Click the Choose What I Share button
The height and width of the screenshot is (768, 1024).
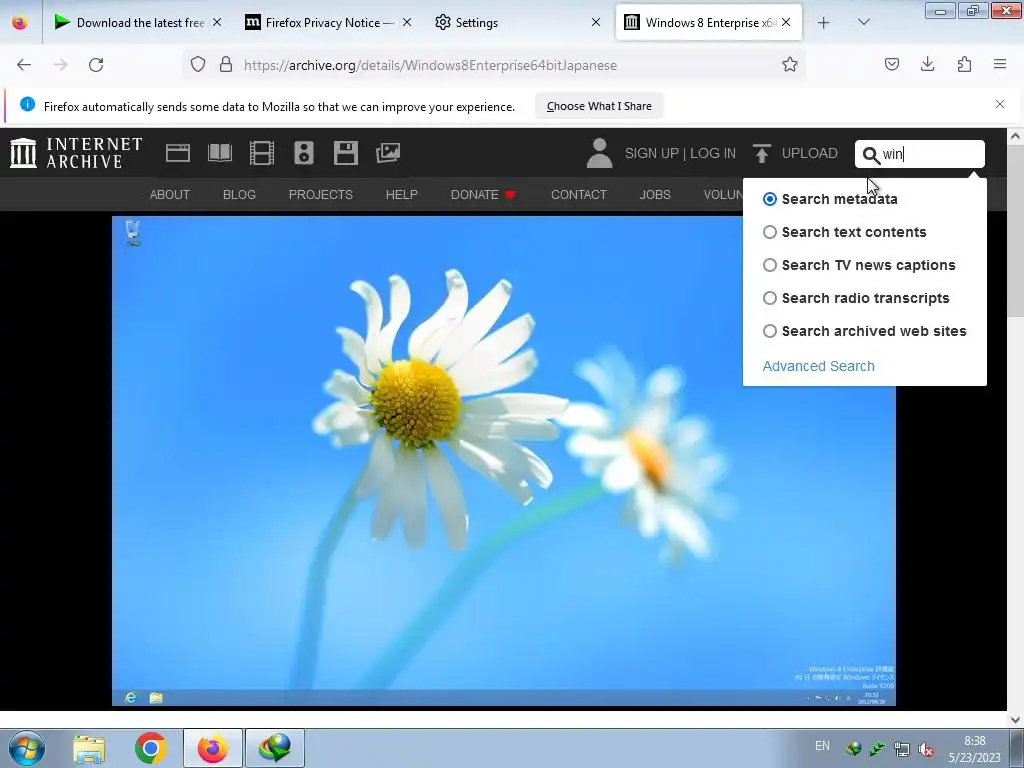point(599,106)
